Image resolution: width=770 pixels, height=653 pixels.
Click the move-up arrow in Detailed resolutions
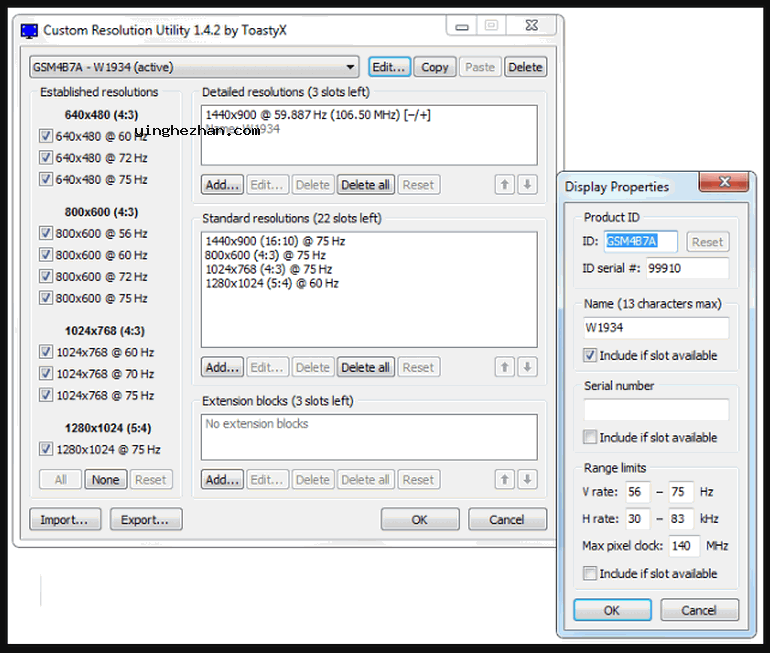tap(505, 184)
